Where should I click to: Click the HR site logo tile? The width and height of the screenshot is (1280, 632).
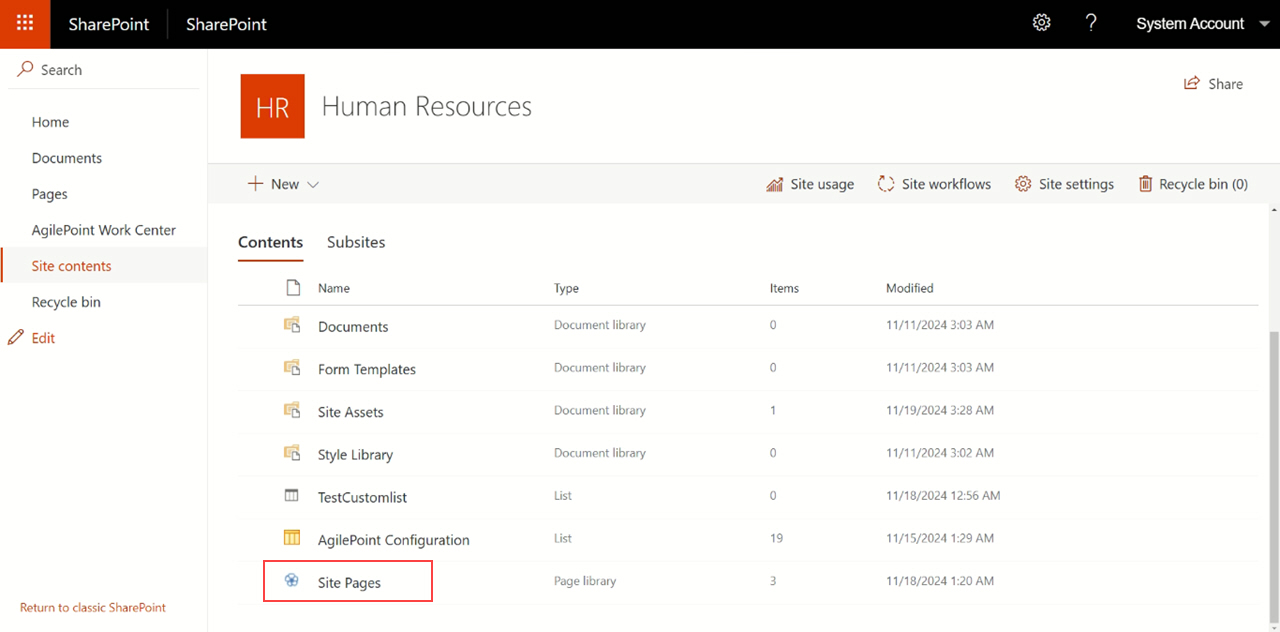pyautogui.click(x=273, y=106)
